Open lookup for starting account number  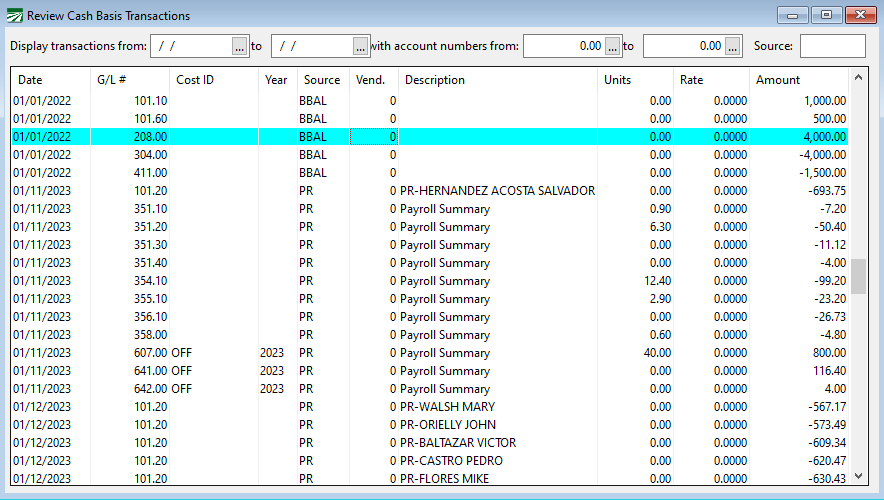(613, 47)
